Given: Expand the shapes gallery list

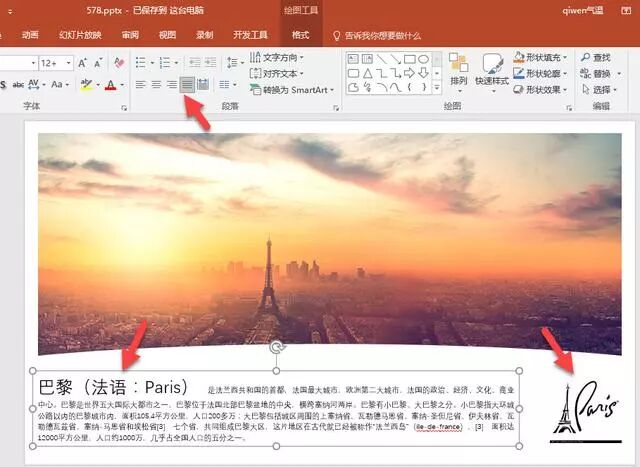Looking at the screenshot, I should point(437,87).
